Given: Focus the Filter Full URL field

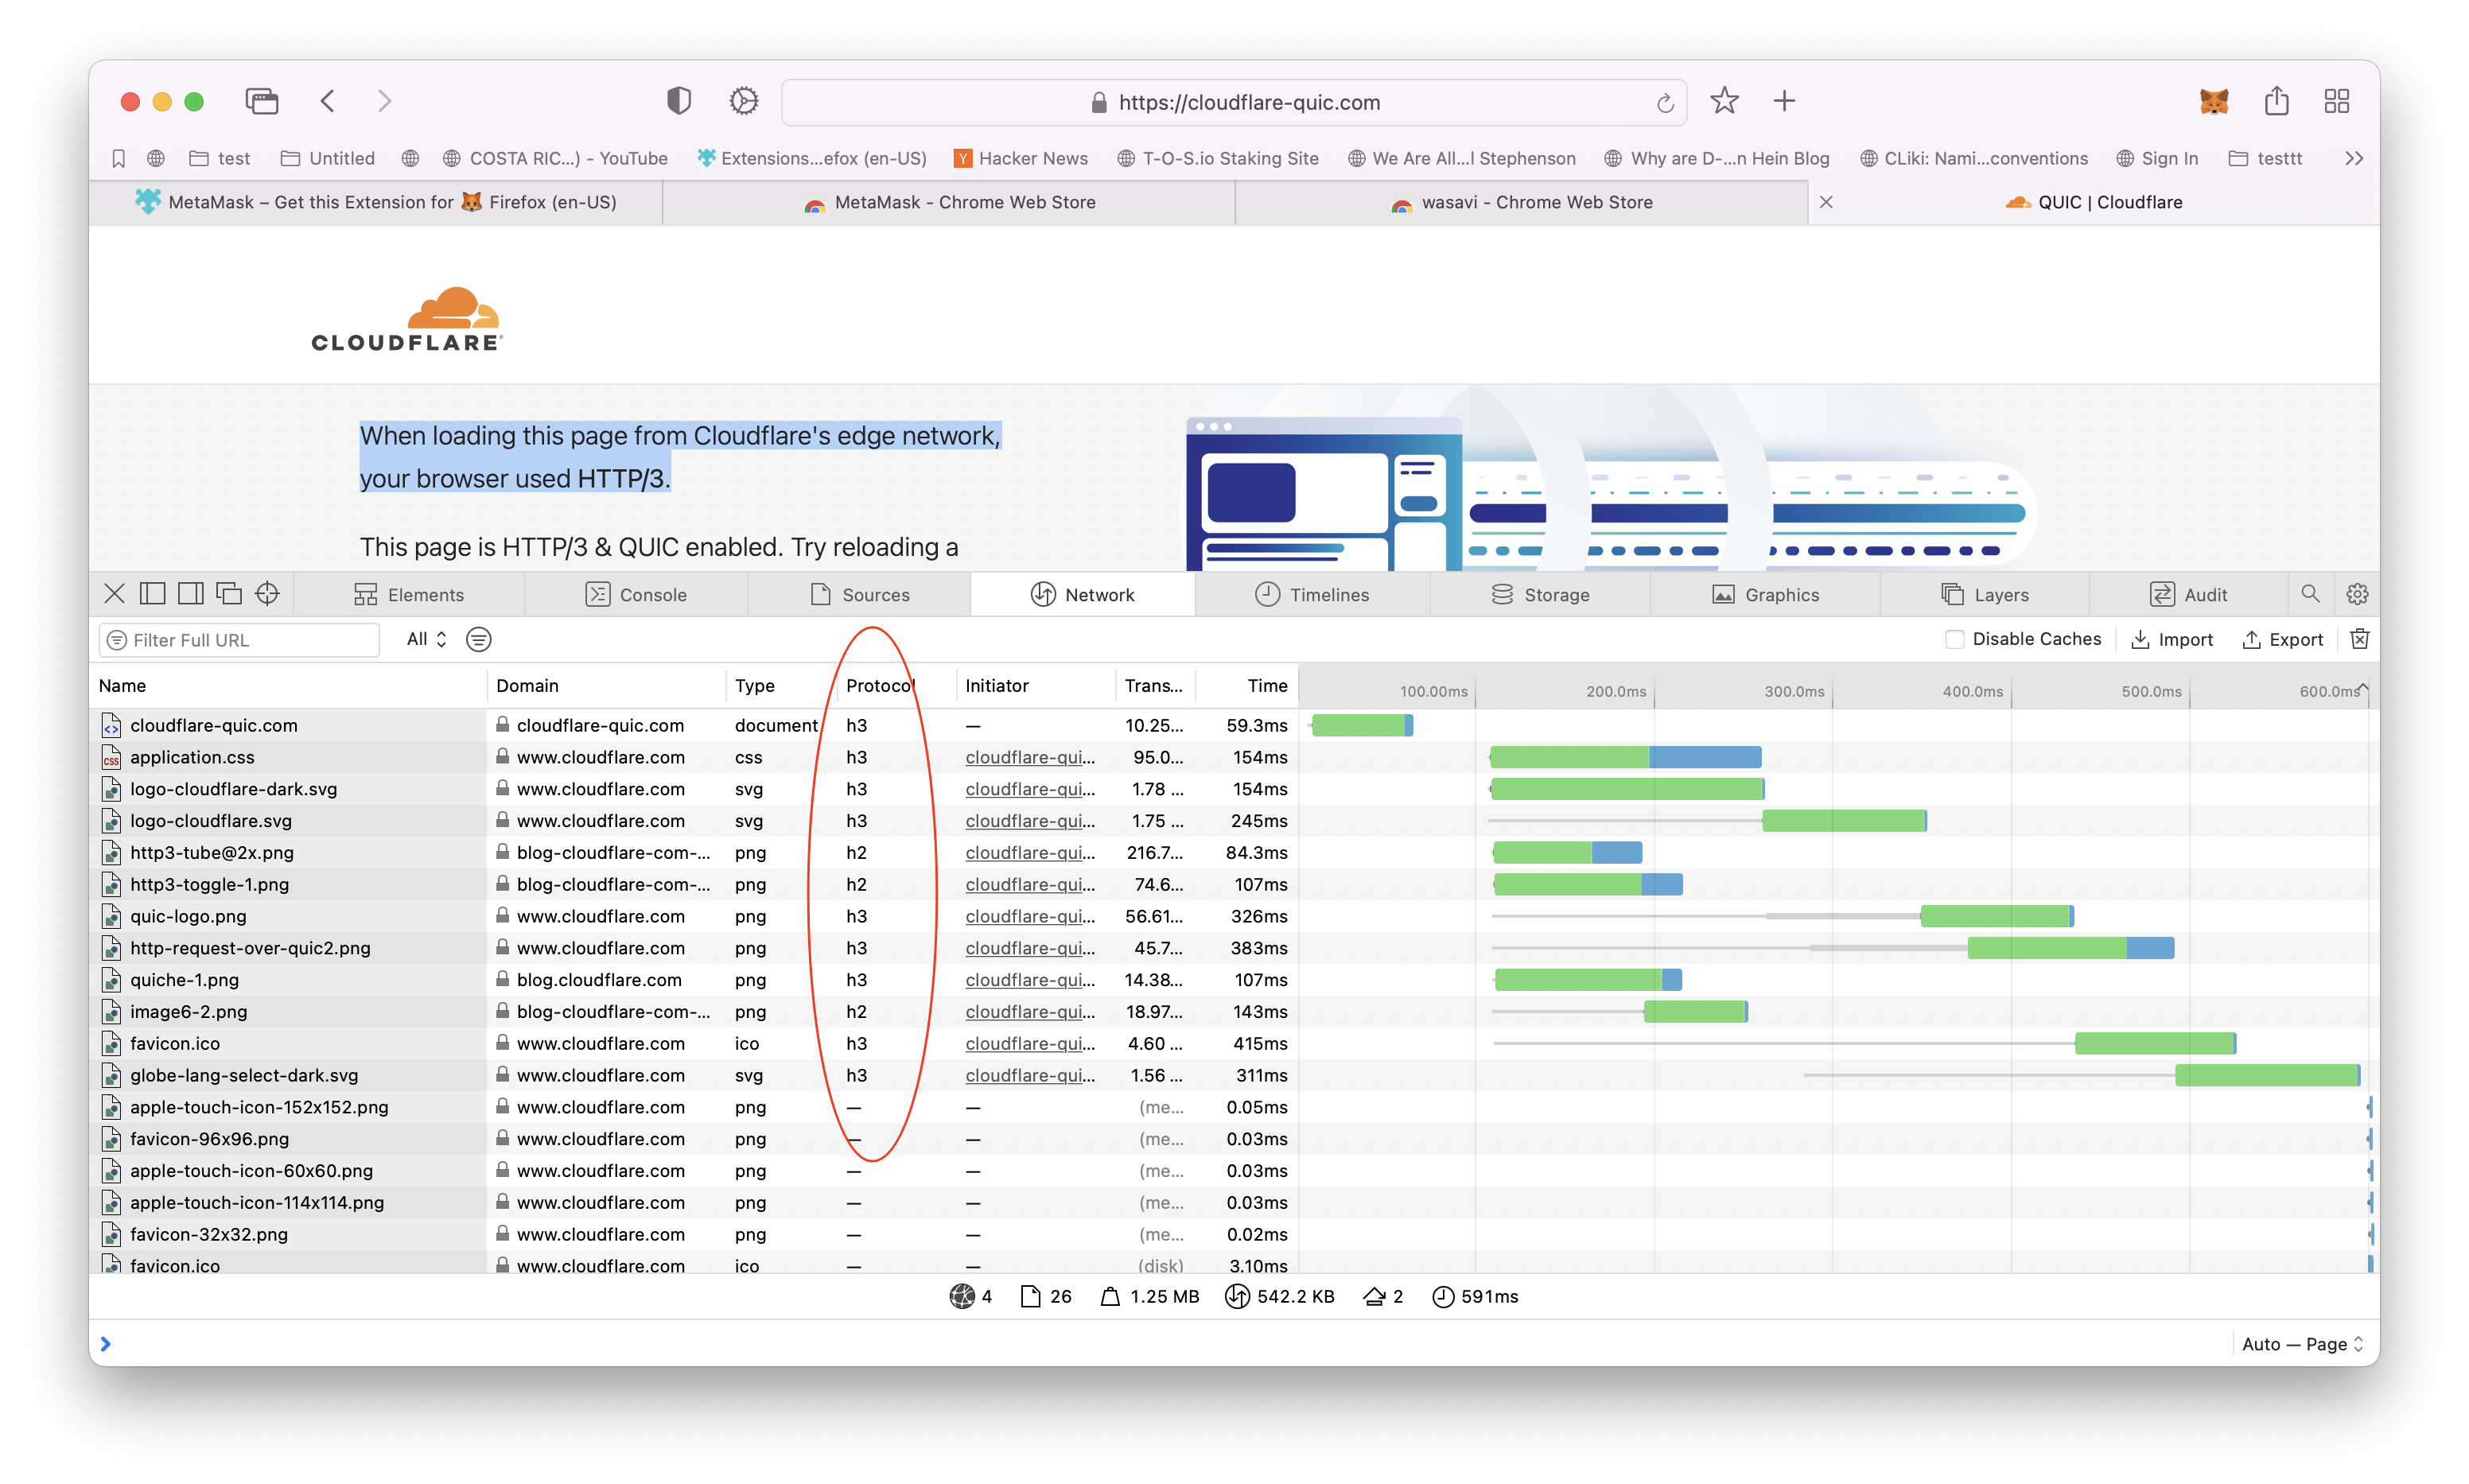Looking at the screenshot, I should click(239, 640).
